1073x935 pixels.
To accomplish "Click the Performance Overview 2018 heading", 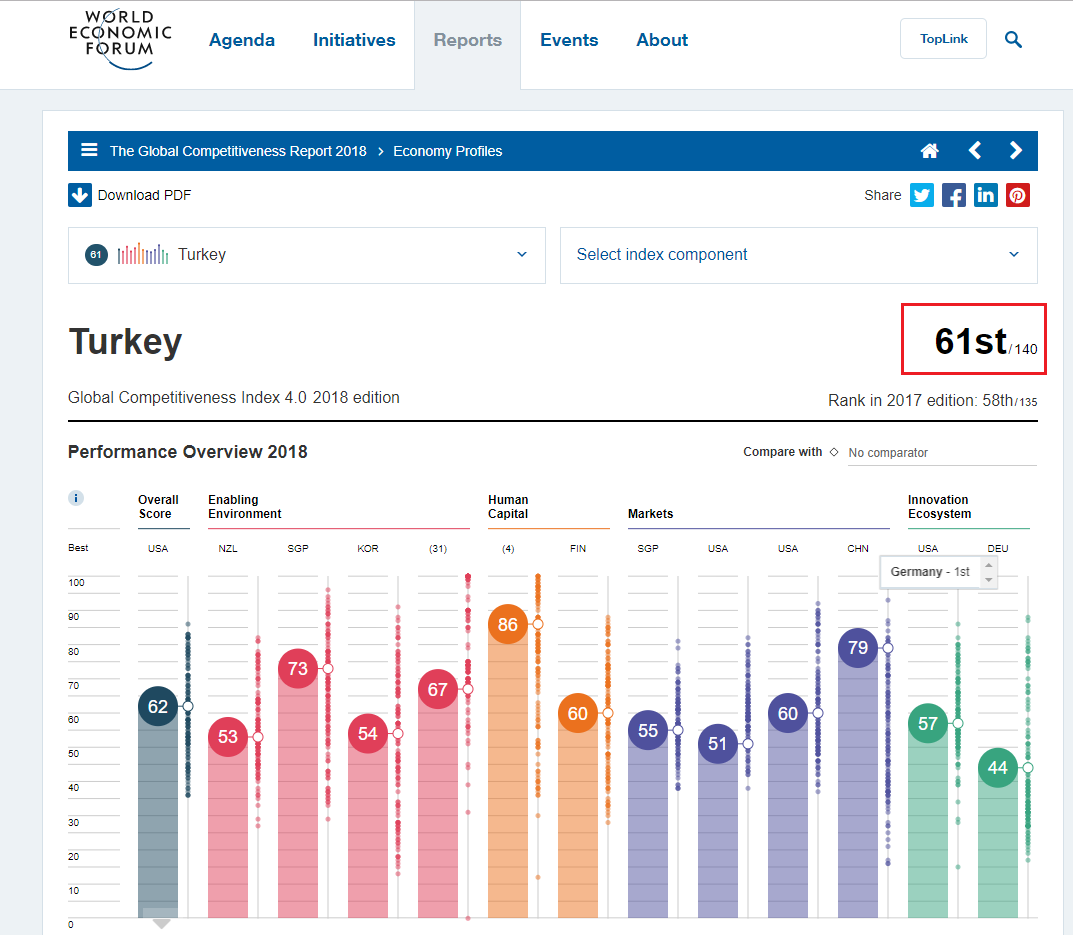I will pos(188,452).
